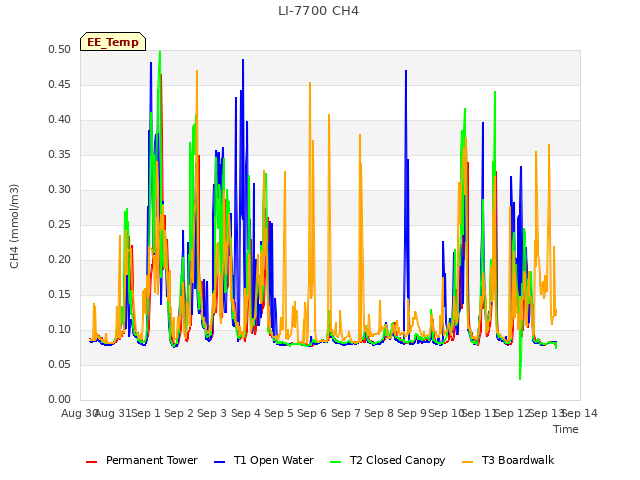Click the Sep 2 x-axis label
Screen dimensions: 640x480
coord(179,413)
